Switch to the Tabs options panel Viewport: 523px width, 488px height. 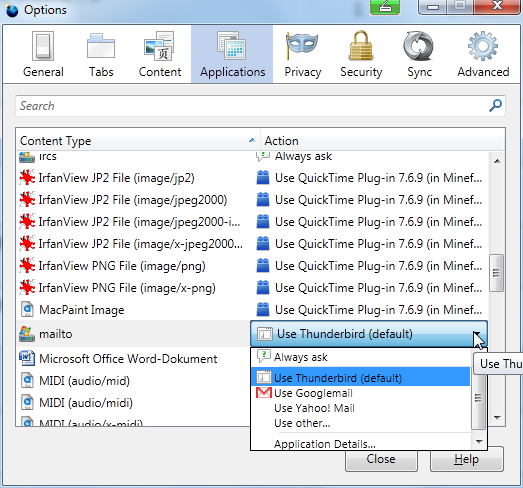(x=101, y=54)
